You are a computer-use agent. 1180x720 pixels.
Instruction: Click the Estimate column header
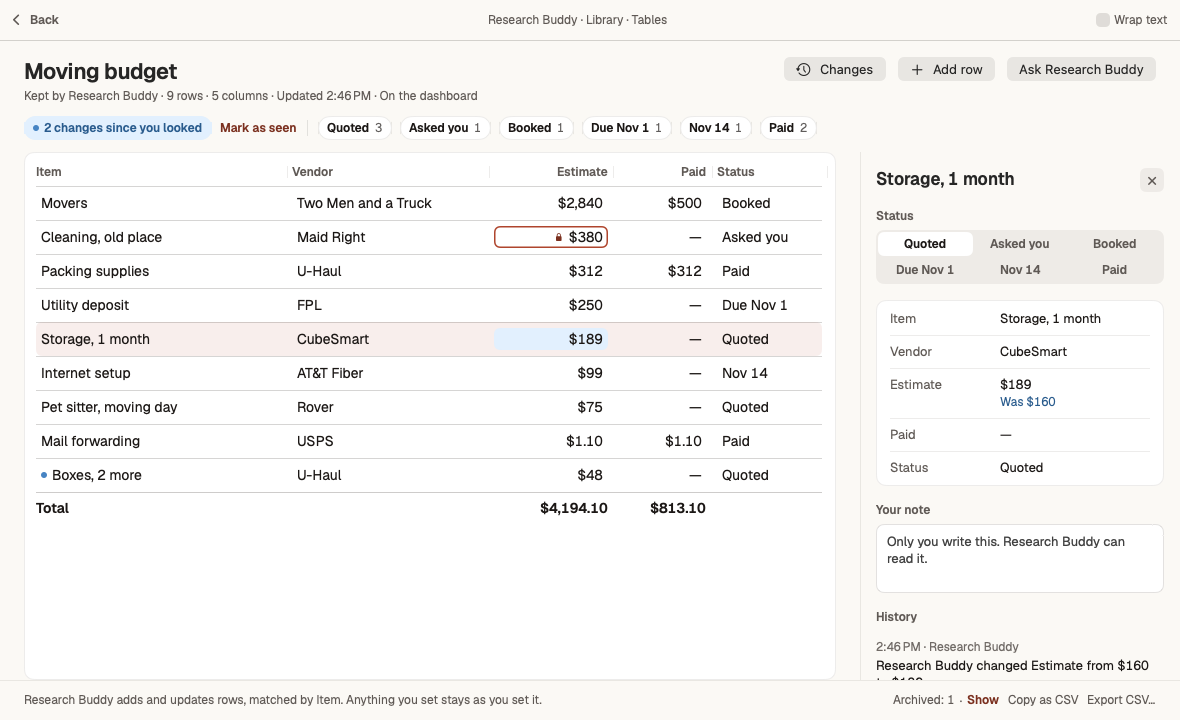point(582,172)
